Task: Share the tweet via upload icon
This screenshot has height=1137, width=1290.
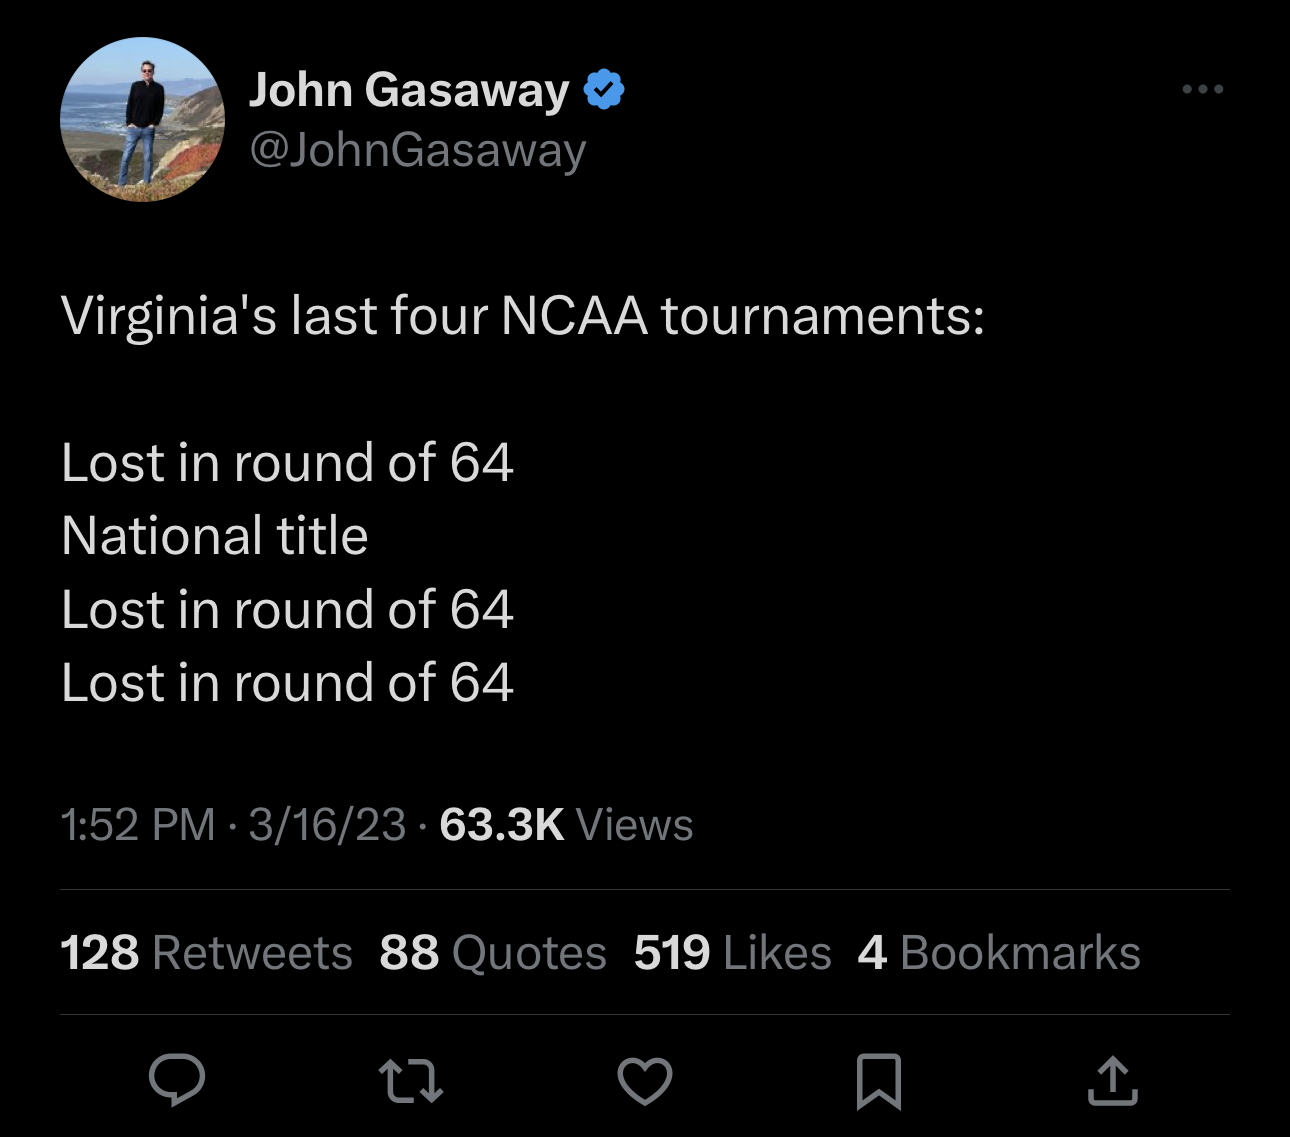Action: click(1112, 1081)
